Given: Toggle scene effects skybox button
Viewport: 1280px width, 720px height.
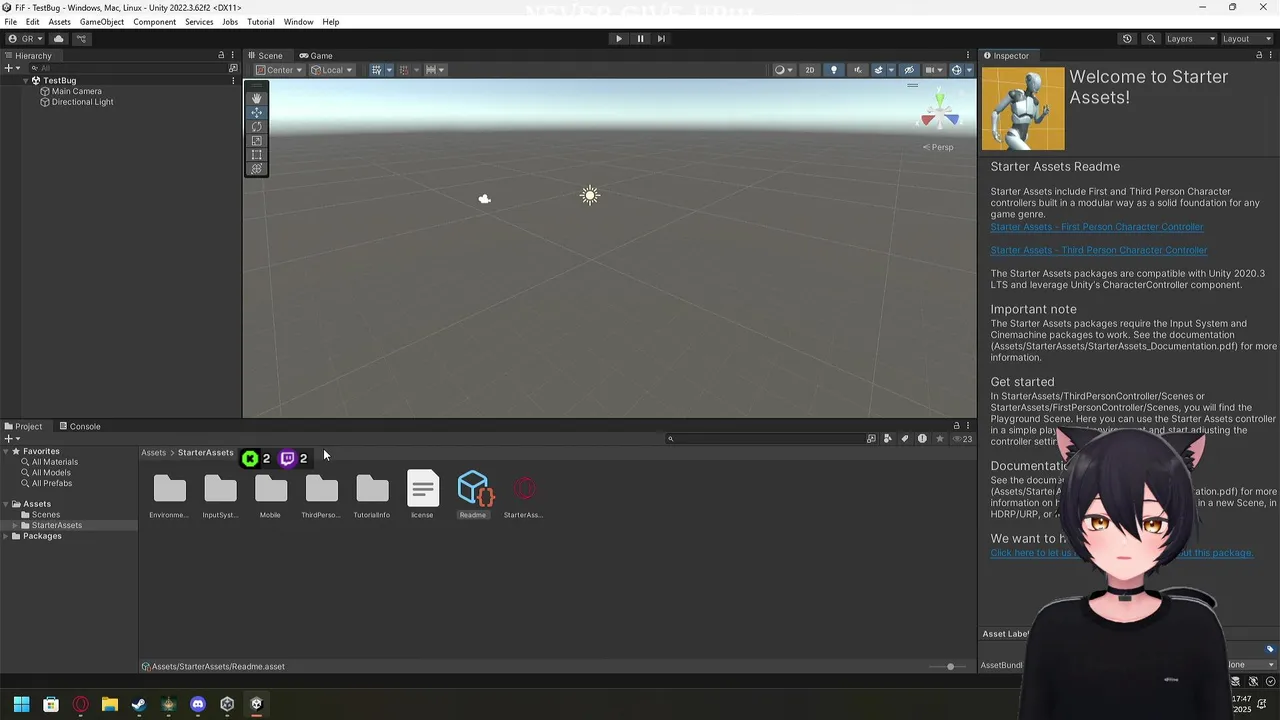Looking at the screenshot, I should (881, 70).
